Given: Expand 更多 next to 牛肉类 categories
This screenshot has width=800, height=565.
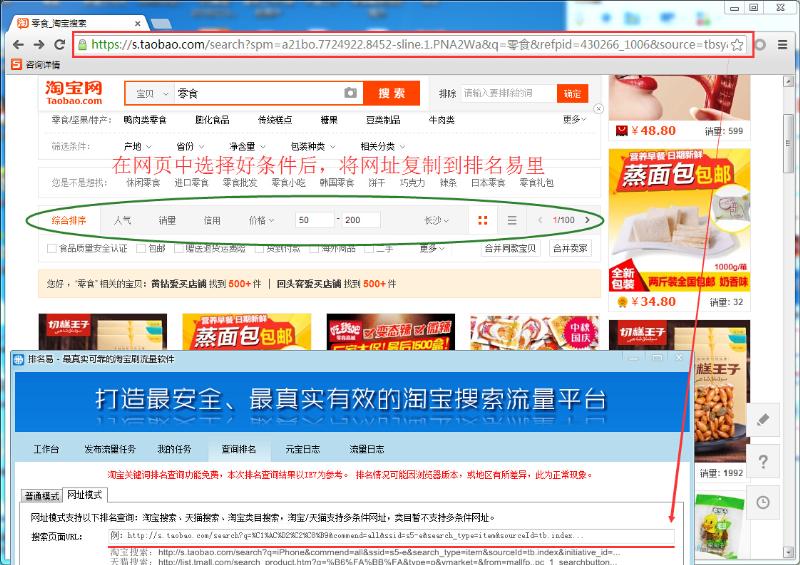Looking at the screenshot, I should (x=574, y=119).
